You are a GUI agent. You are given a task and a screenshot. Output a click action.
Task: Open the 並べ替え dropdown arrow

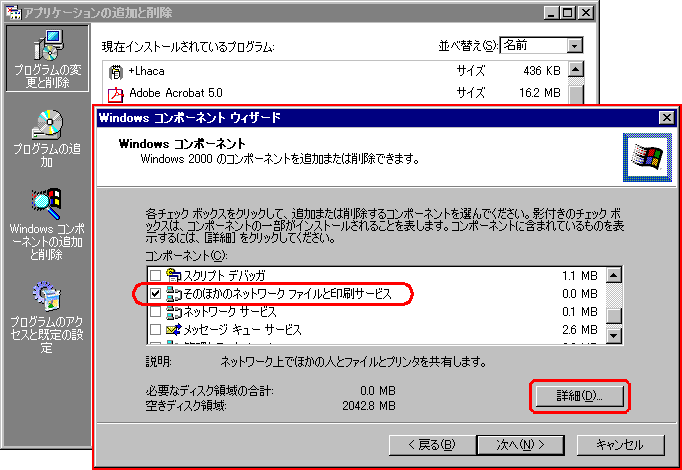tap(575, 45)
